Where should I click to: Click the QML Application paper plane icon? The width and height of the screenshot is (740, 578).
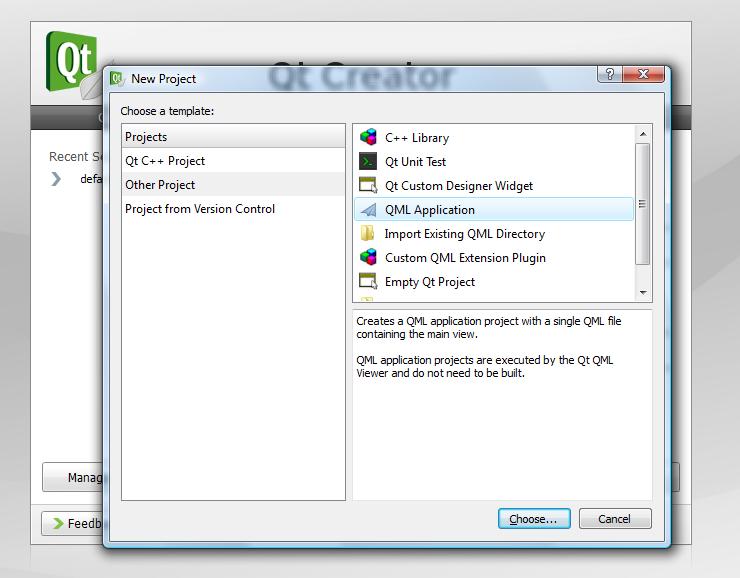(x=368, y=209)
